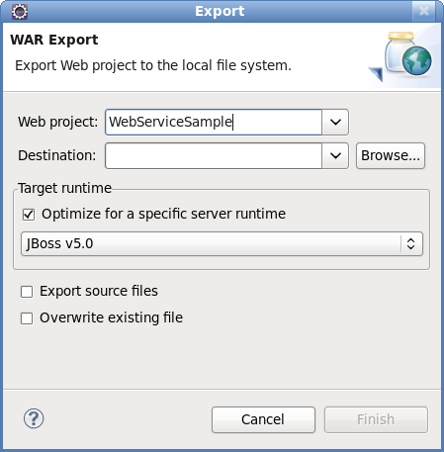Open the JBoss v5.0 runtime selector
Screen dimensions: 444x452
tap(222, 244)
